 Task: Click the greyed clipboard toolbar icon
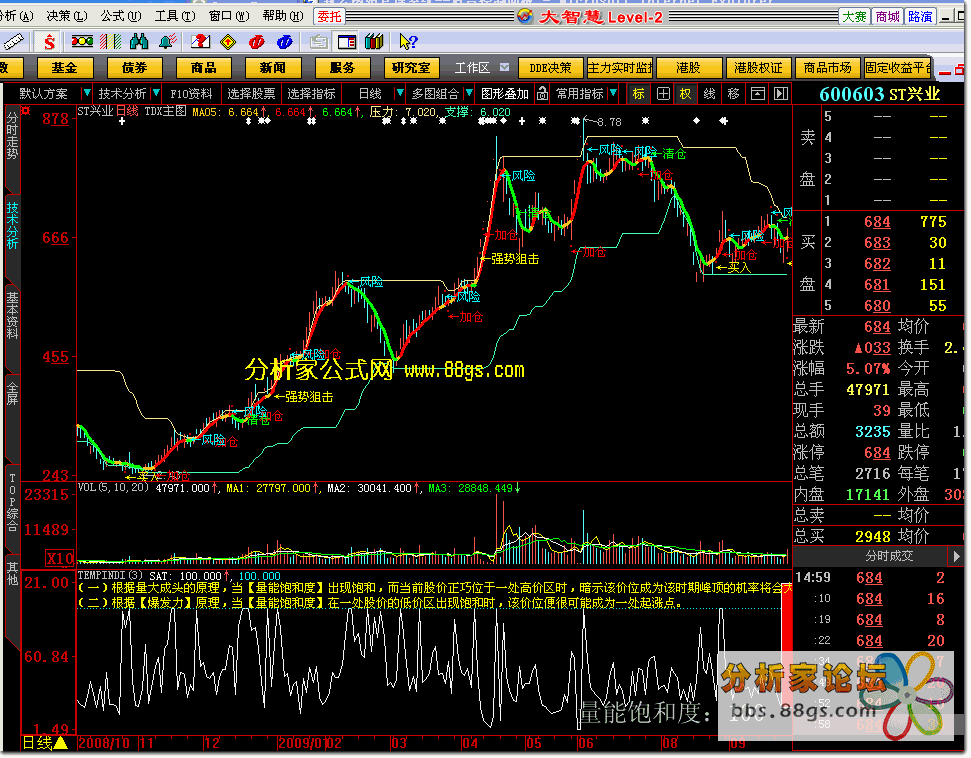[318, 41]
